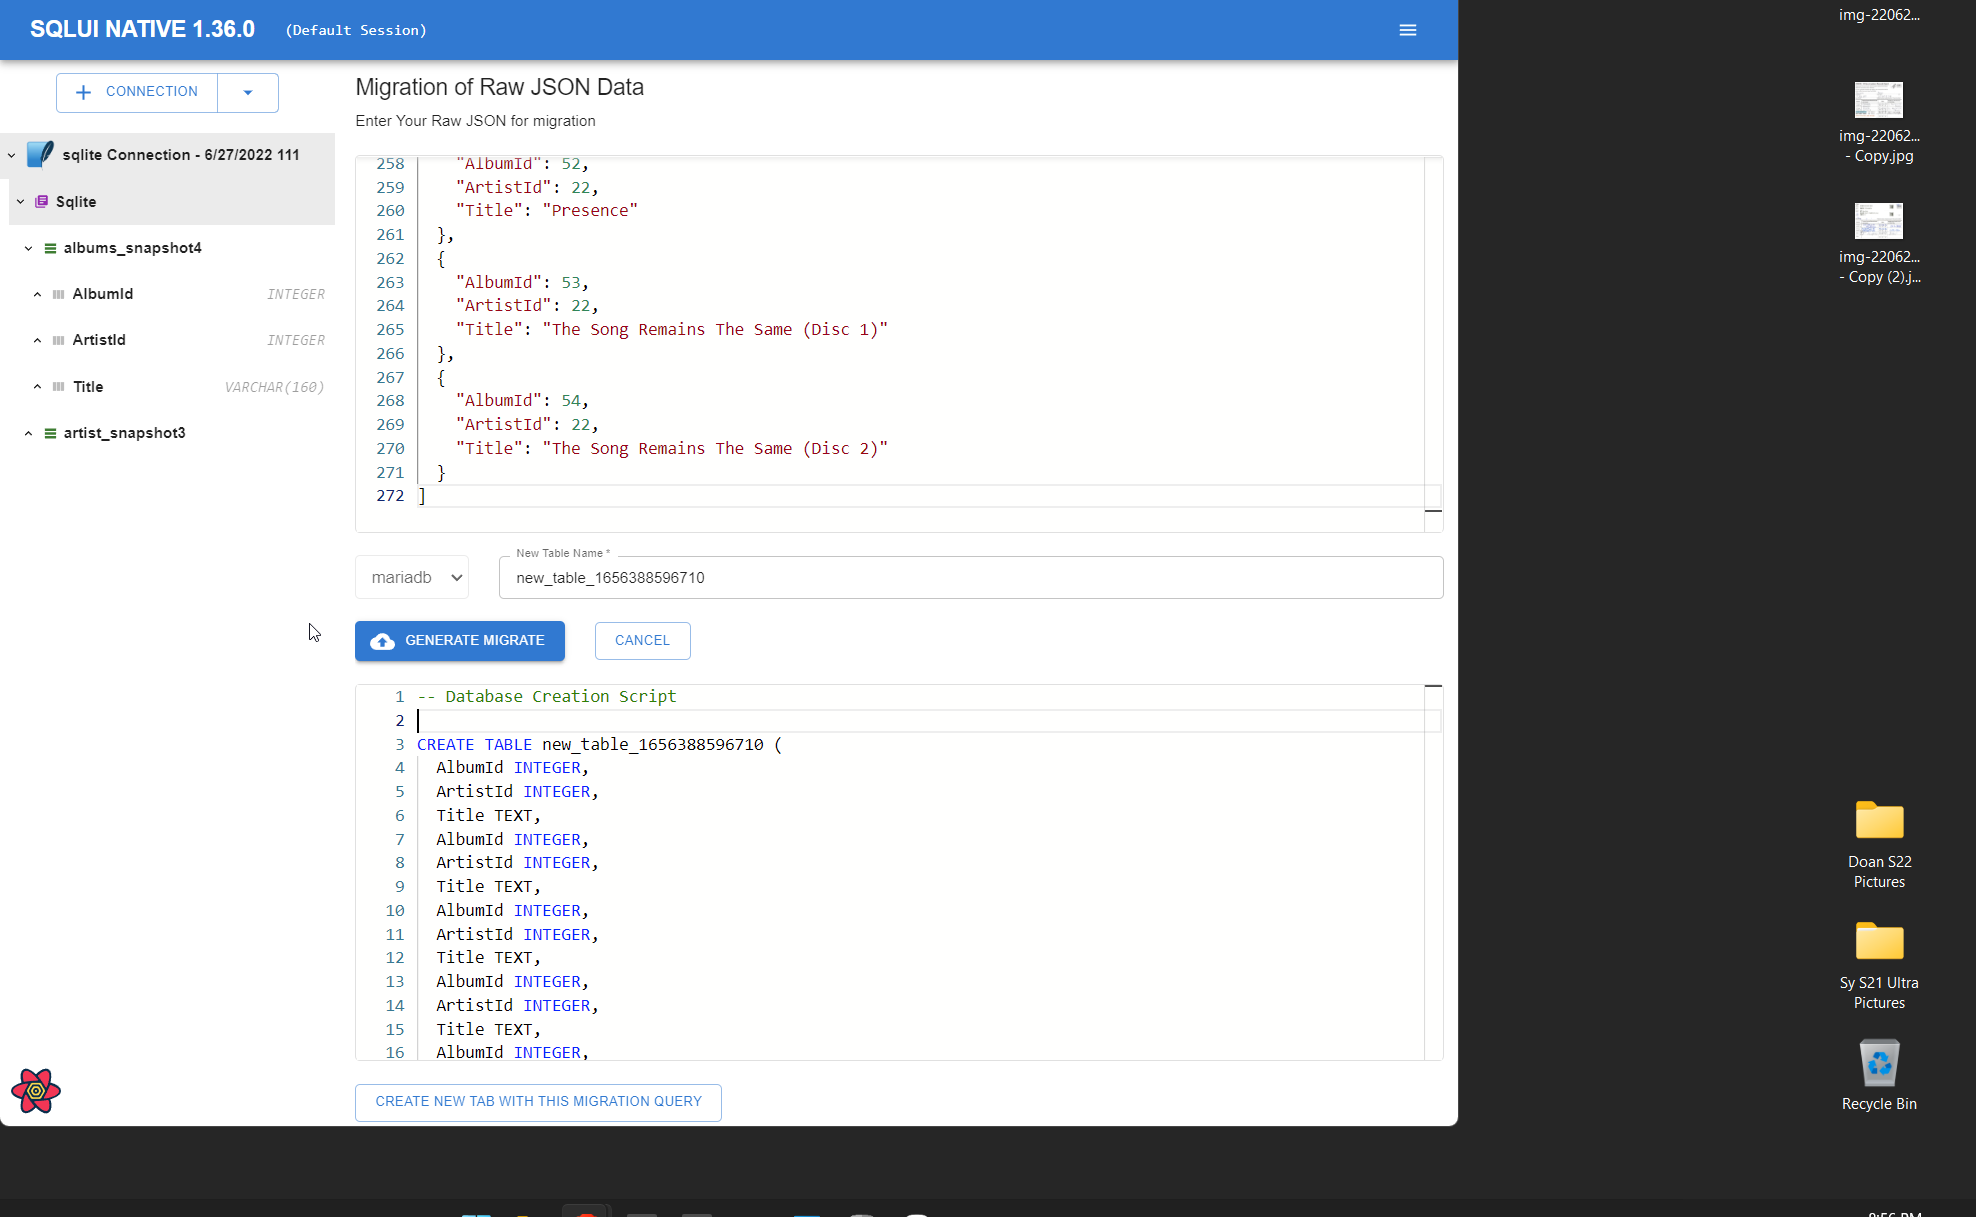This screenshot has width=1976, height=1217.
Task: Open the Sy S21 Ultra Pictures folder
Action: click(x=1879, y=966)
